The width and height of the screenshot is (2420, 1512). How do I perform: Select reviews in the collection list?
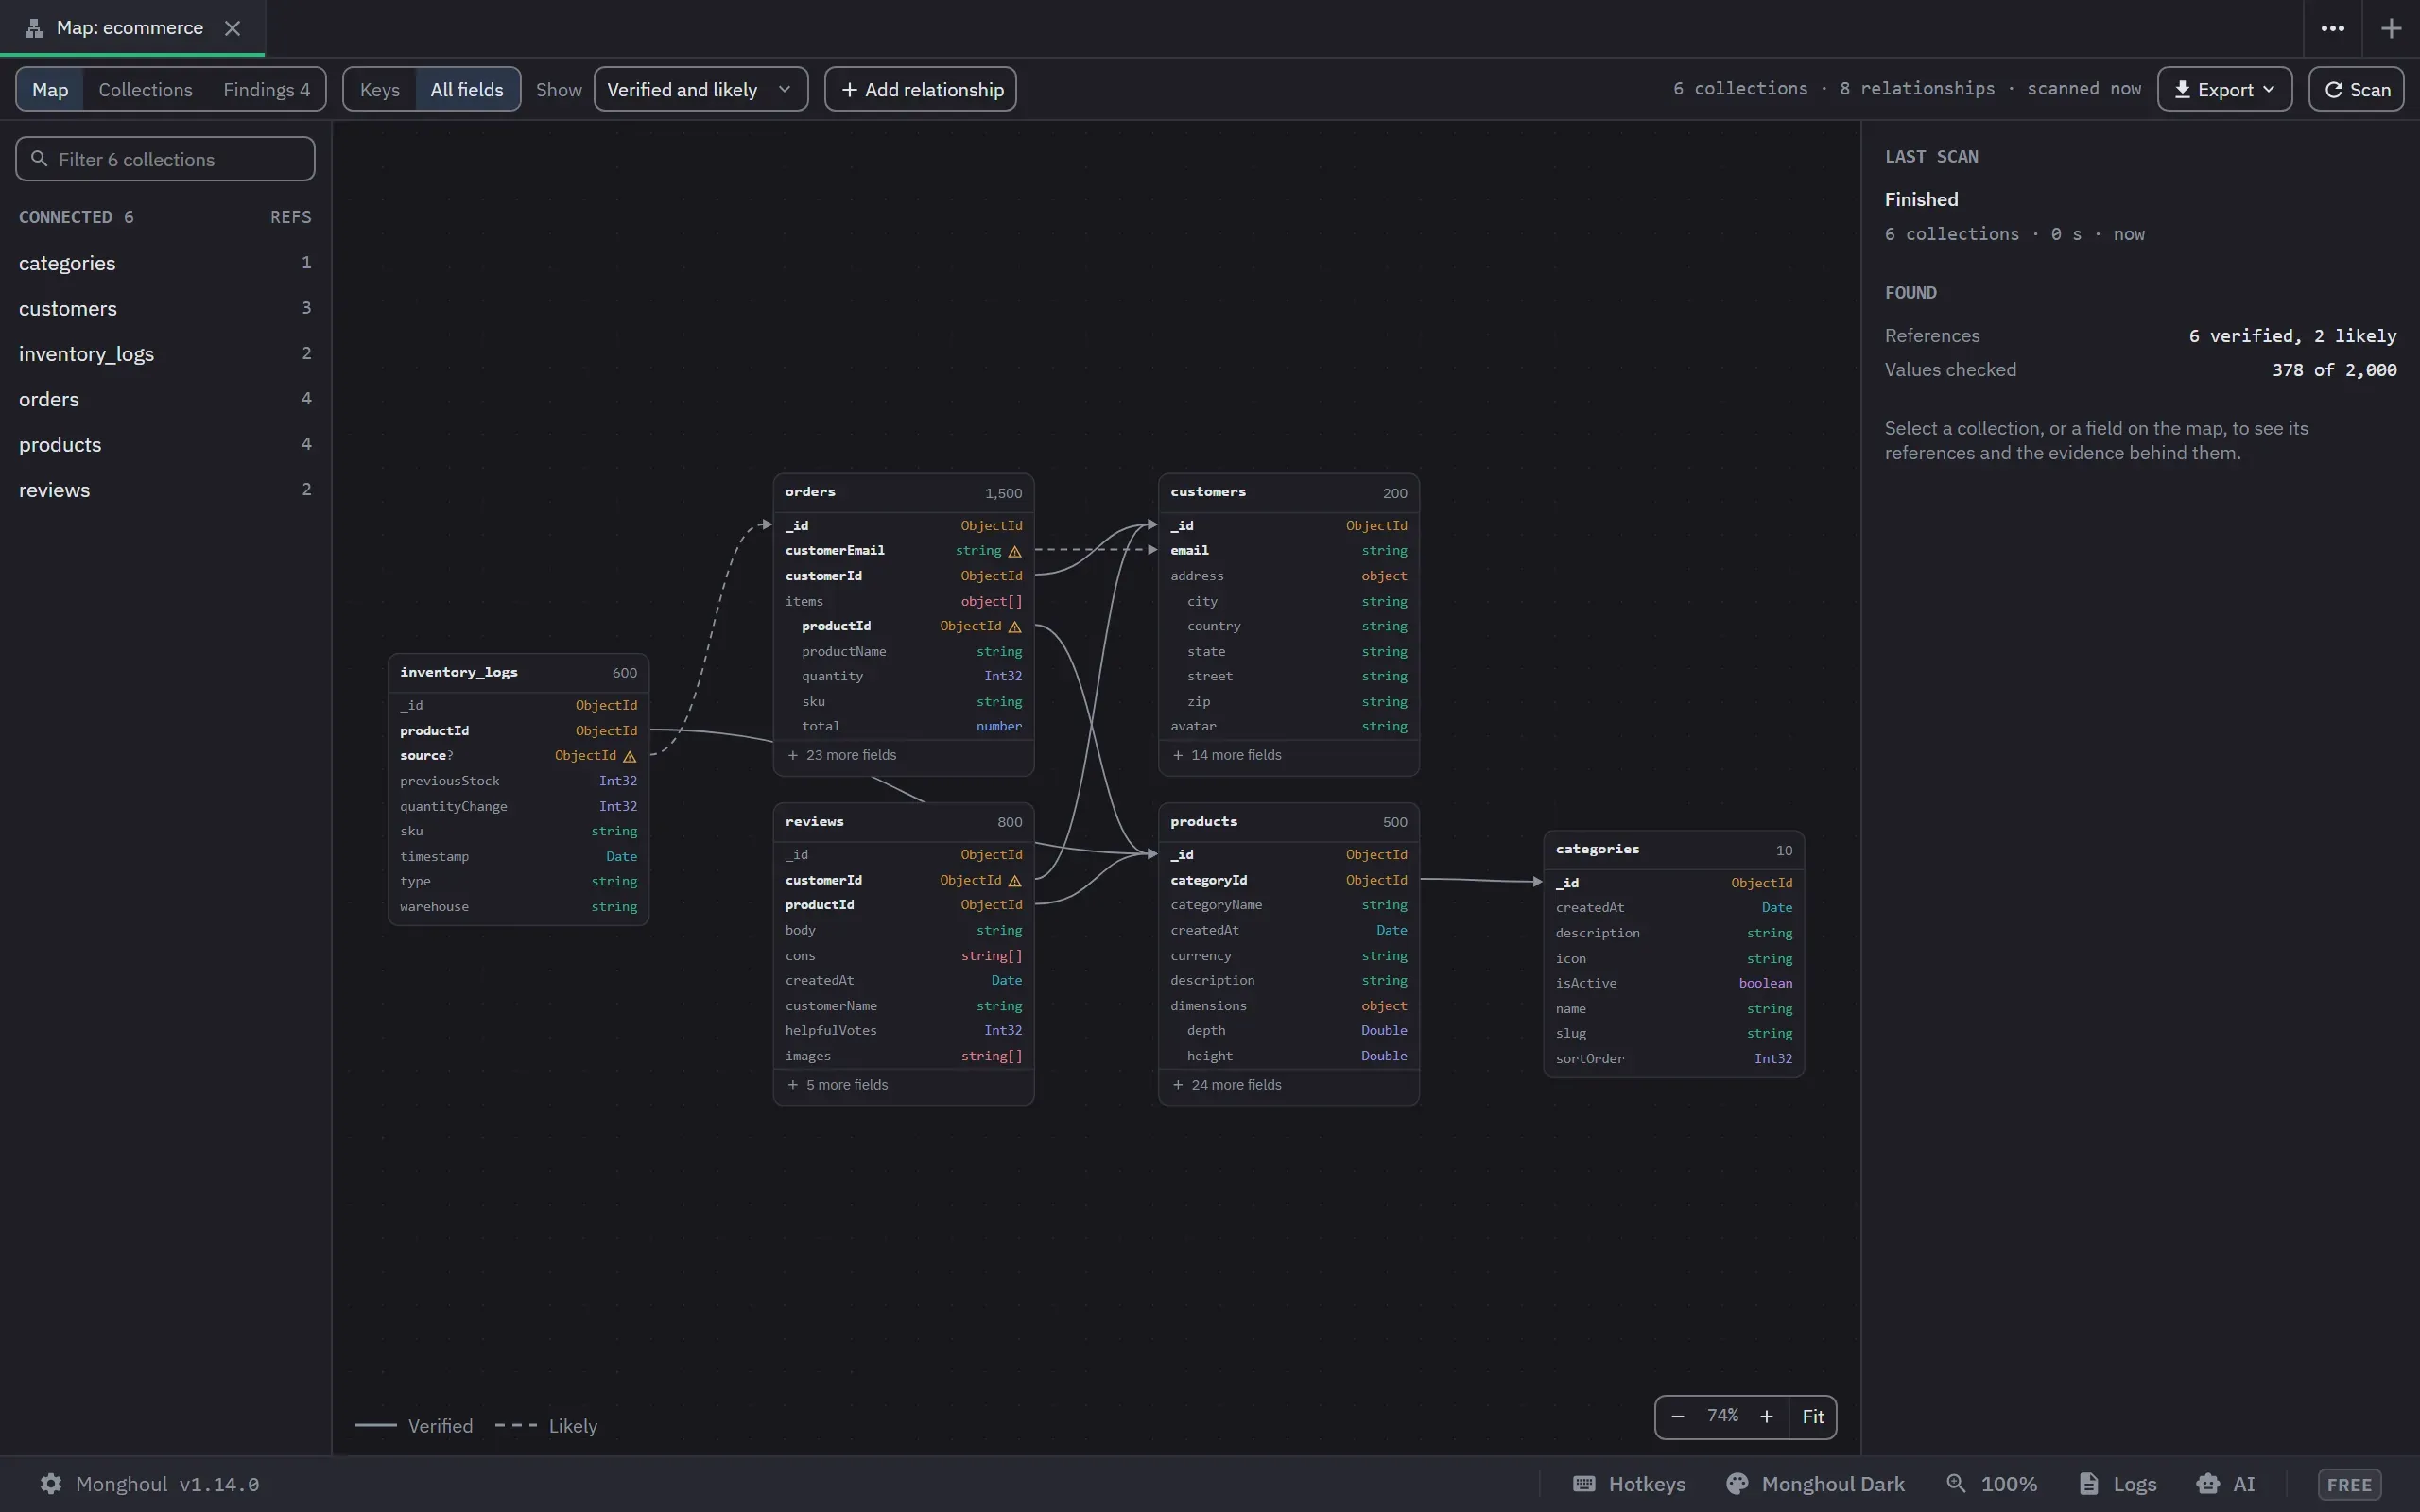coord(165,490)
